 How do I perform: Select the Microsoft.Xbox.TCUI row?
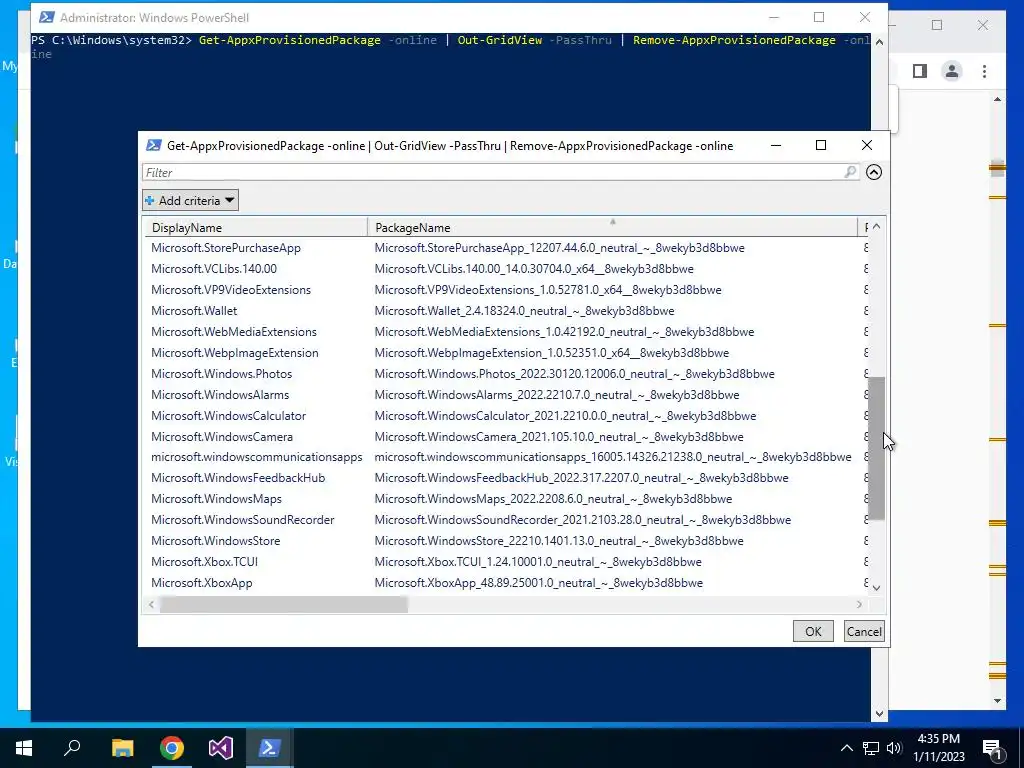505,561
